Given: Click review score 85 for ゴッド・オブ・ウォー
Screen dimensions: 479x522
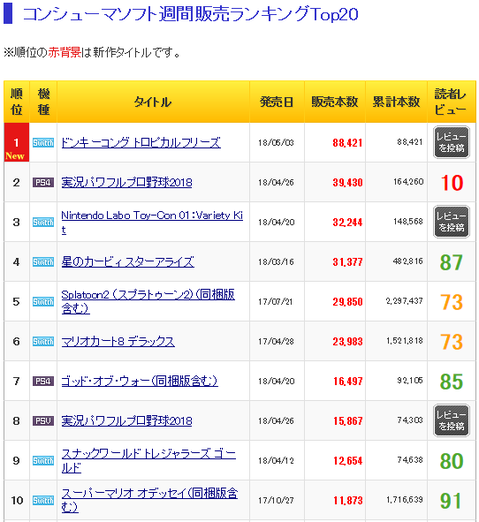Looking at the screenshot, I should pos(451,381).
